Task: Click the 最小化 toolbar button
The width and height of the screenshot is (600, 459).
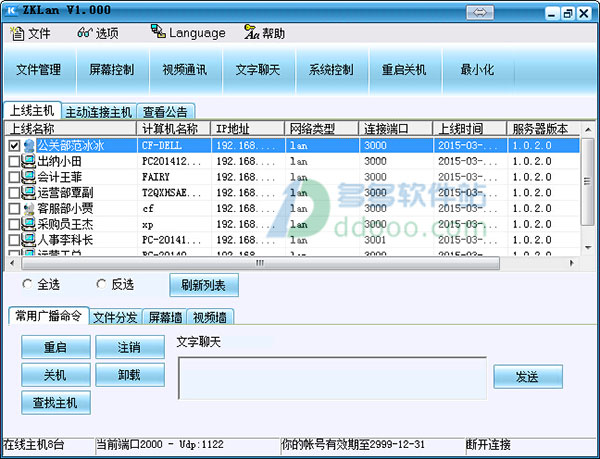Action: pos(477,70)
